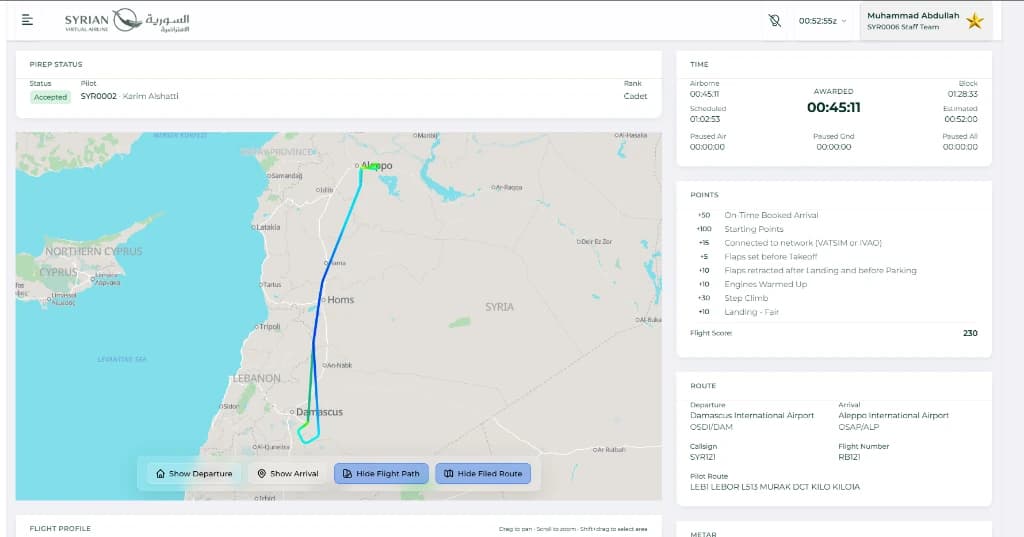Select the Engines Warmed Up row
The image size is (1024, 537).
pos(833,284)
